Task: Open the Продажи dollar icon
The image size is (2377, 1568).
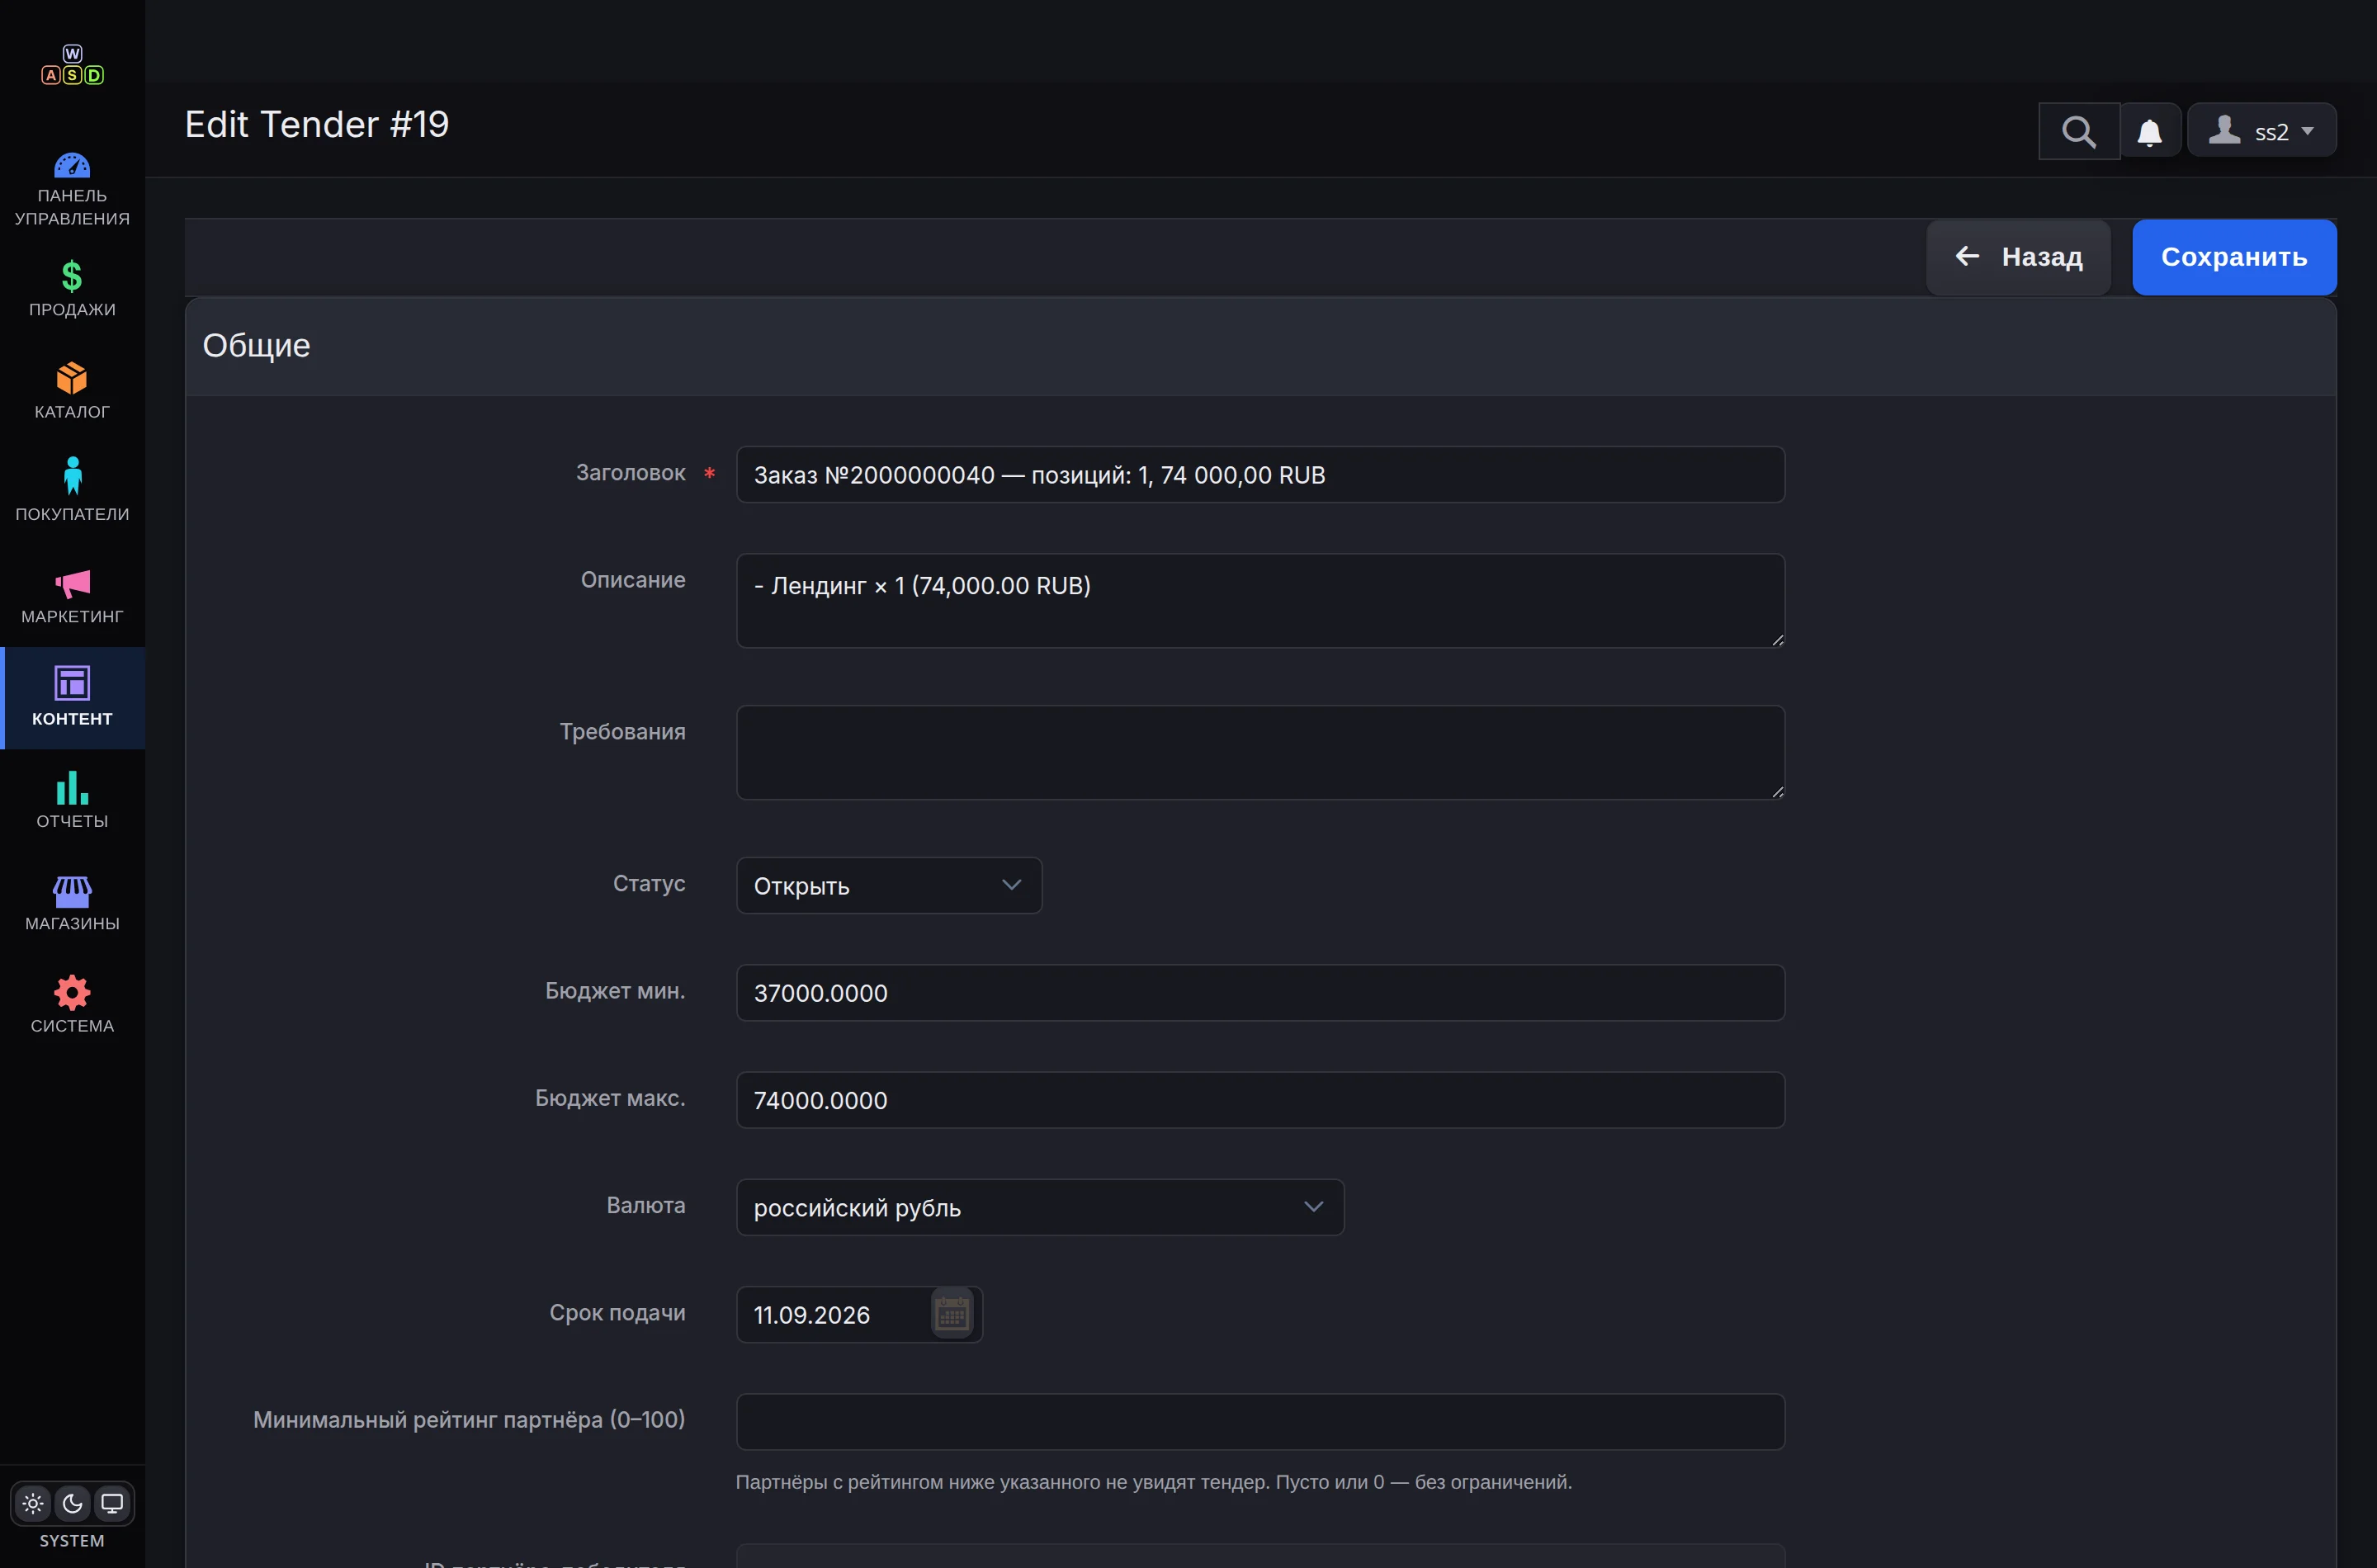Action: (x=72, y=276)
